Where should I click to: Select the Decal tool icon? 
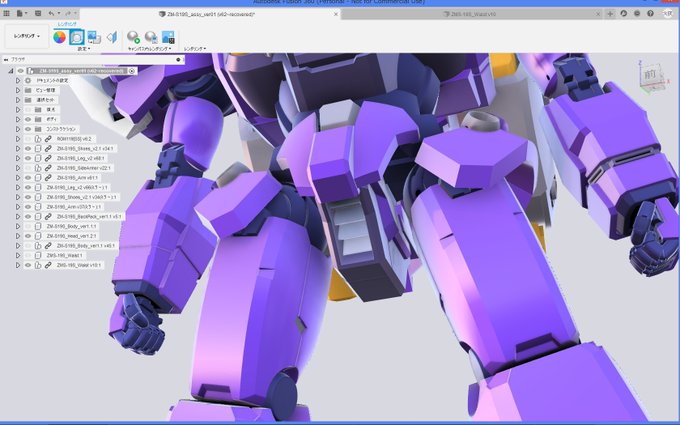coord(94,37)
